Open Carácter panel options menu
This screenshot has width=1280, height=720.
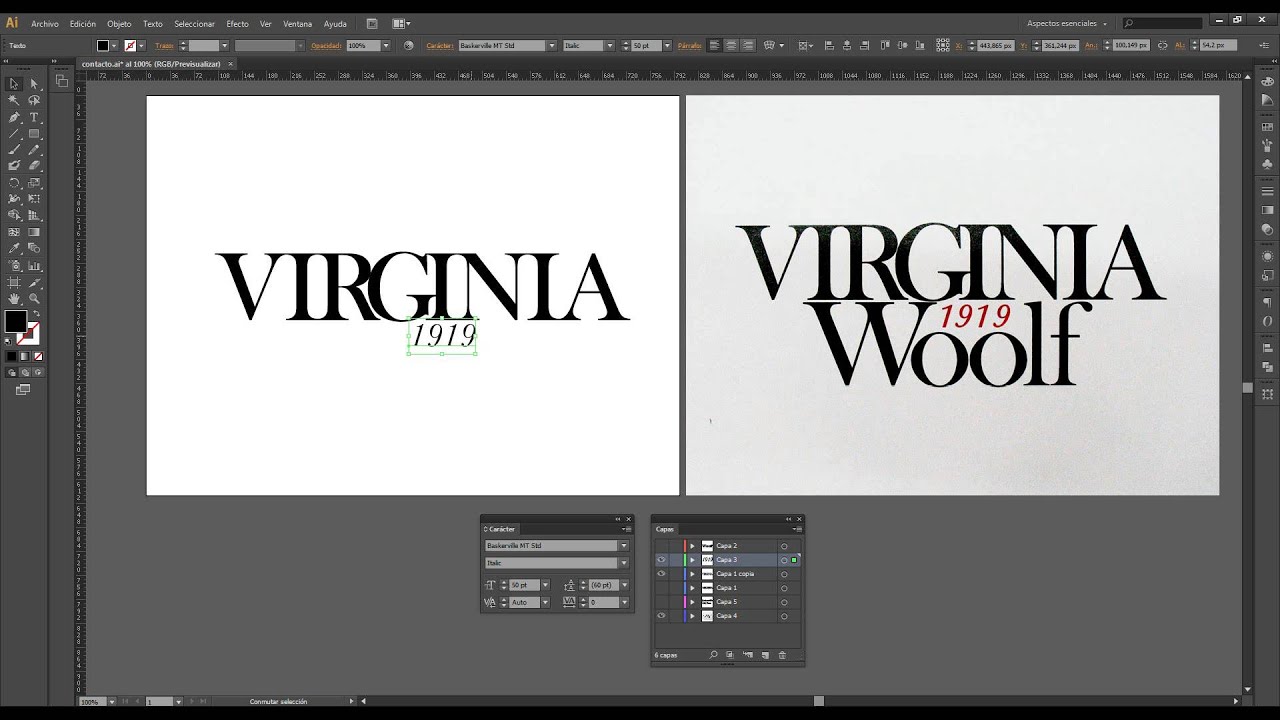click(627, 529)
